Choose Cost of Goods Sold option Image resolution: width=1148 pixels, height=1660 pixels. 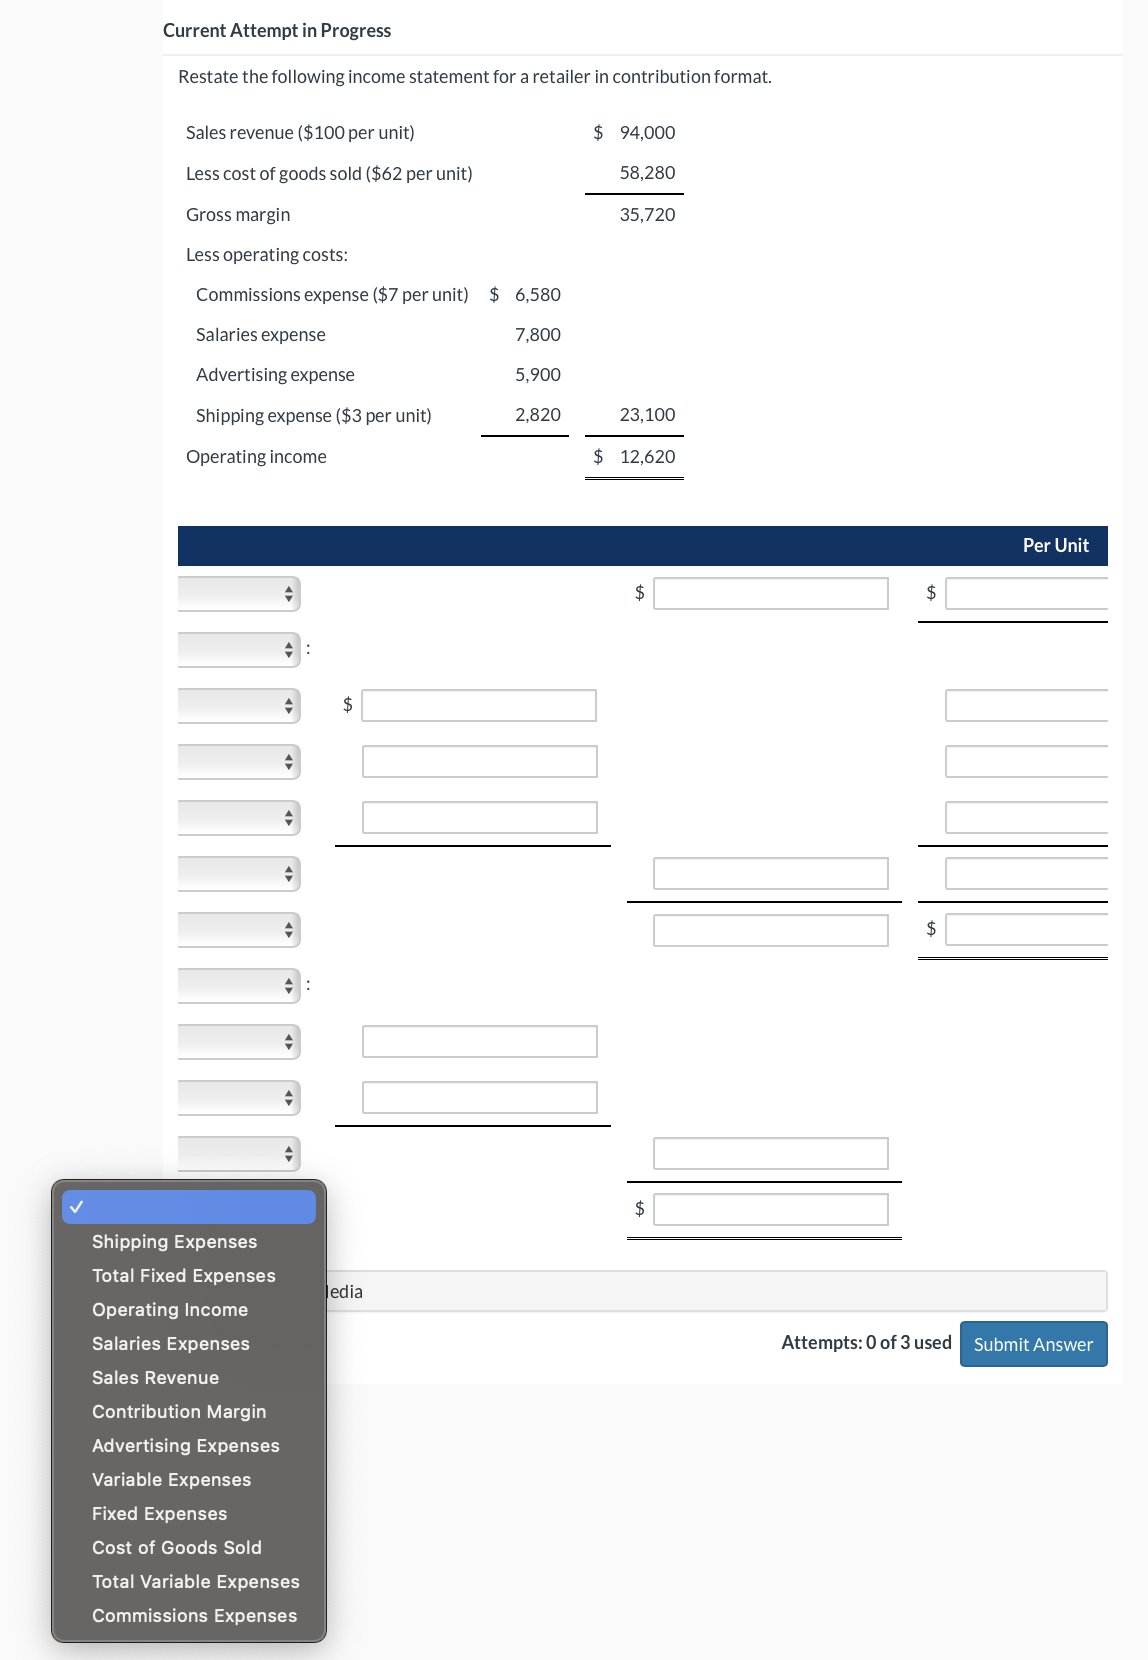click(189, 1547)
